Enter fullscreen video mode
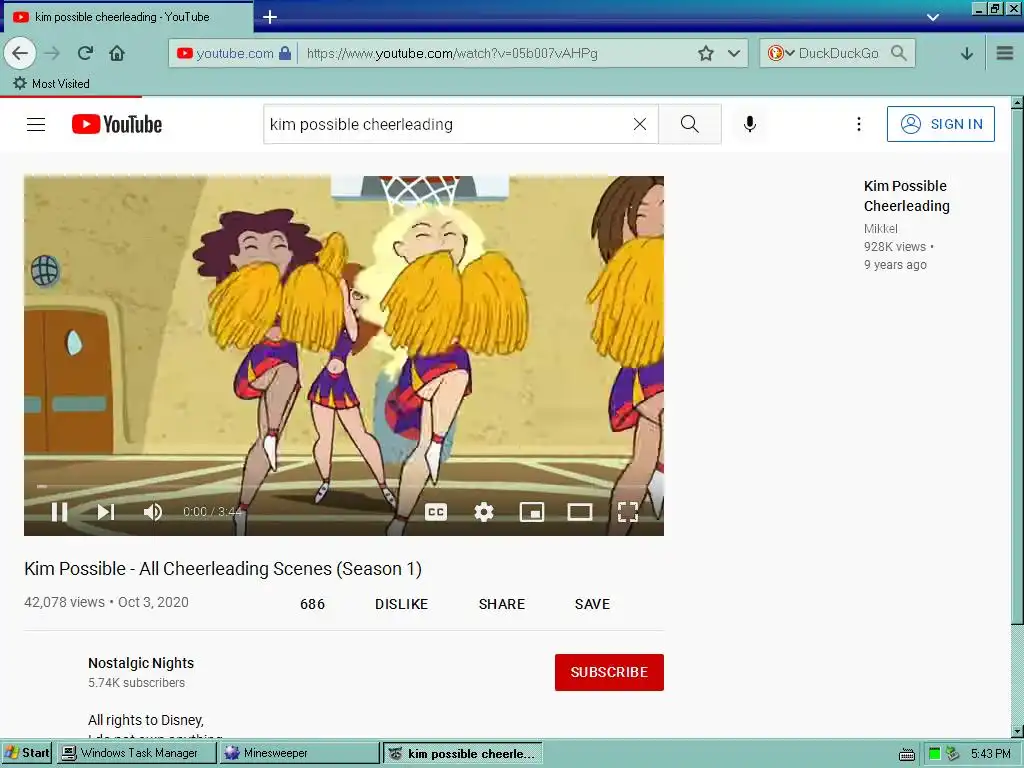The image size is (1024, 768). (628, 512)
